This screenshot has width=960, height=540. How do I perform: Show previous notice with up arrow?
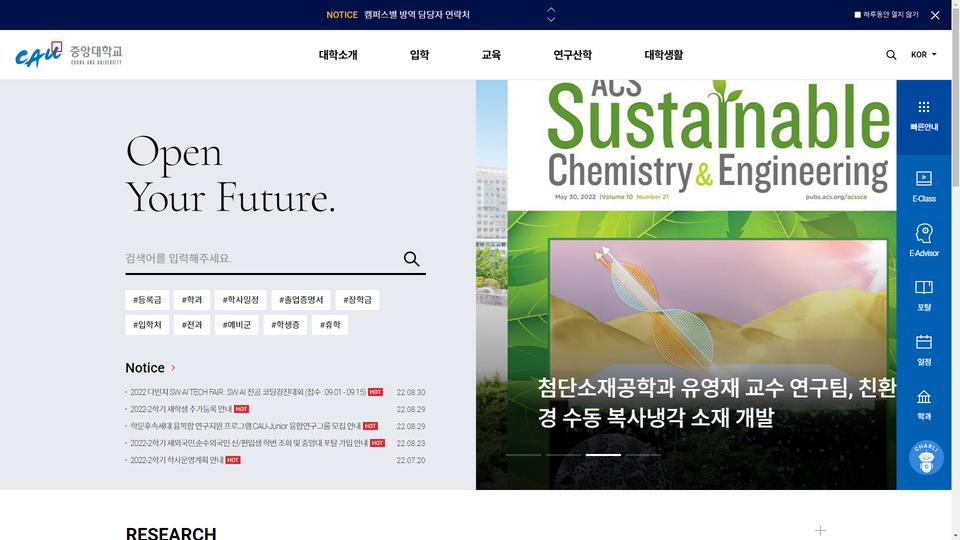[x=551, y=10]
